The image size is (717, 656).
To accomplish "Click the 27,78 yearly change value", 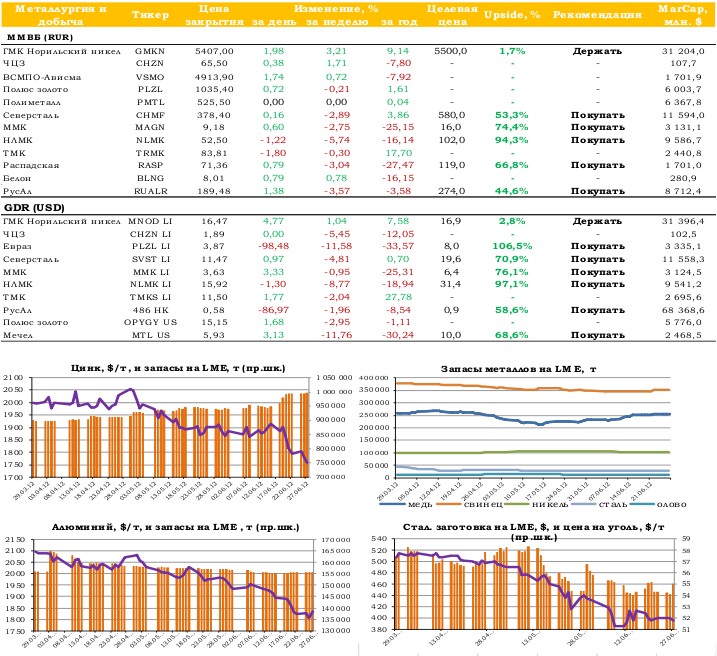I will pyautogui.click(x=399, y=297).
